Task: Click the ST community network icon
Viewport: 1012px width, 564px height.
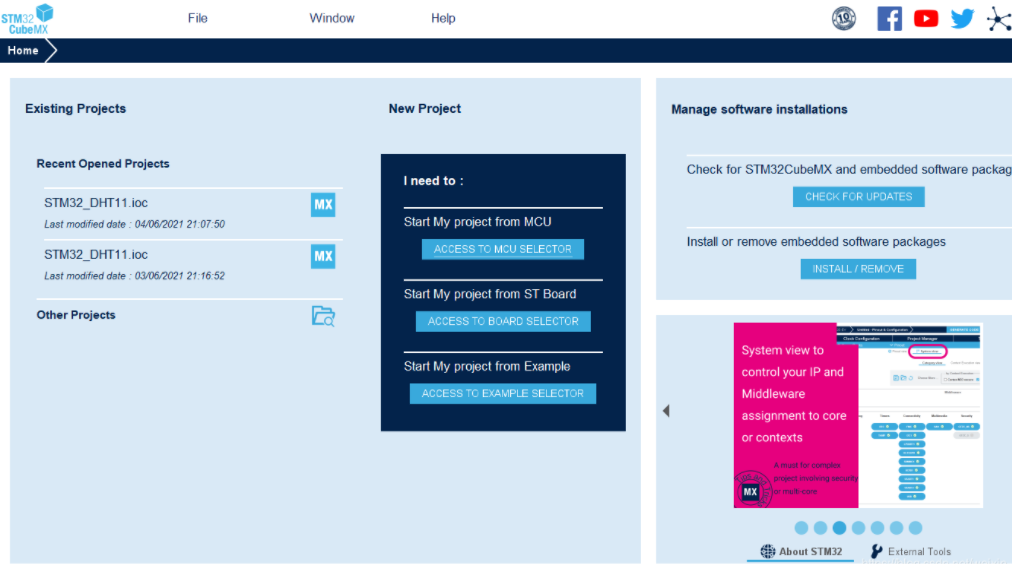Action: [x=999, y=19]
